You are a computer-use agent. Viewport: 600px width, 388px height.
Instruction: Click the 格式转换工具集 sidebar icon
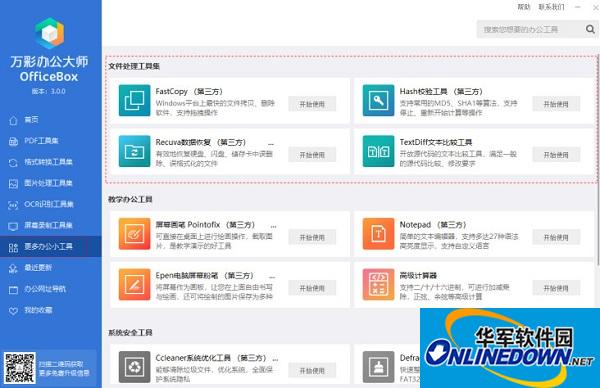(x=13, y=163)
